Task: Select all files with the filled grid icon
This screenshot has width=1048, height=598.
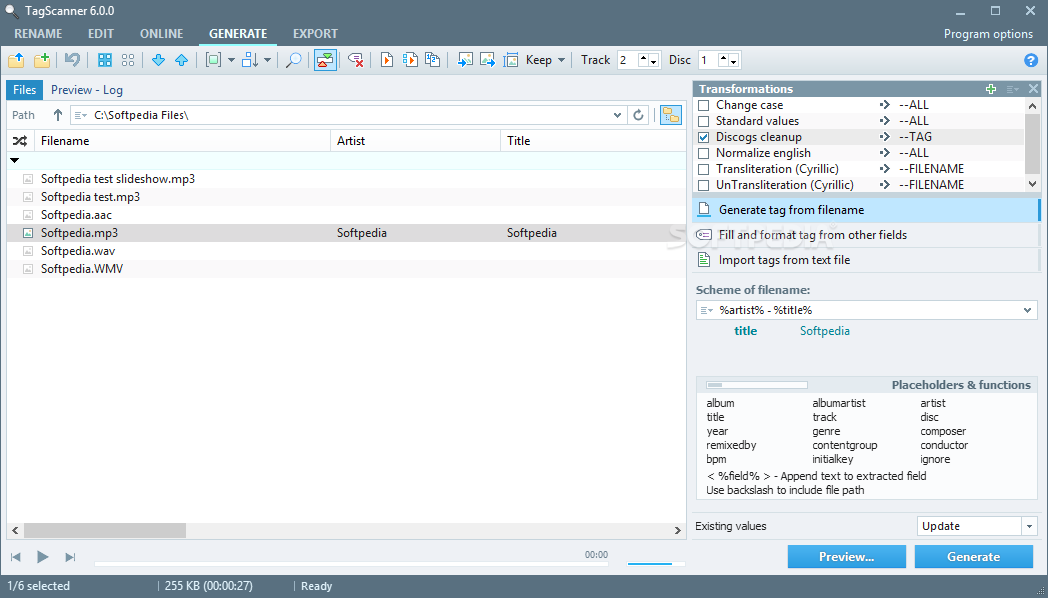Action: pyautogui.click(x=105, y=60)
